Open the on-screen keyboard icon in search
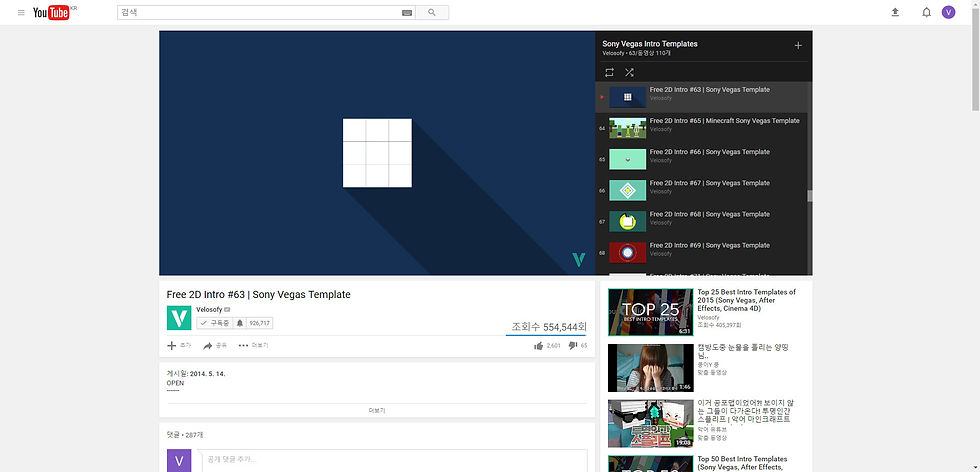 (x=407, y=13)
